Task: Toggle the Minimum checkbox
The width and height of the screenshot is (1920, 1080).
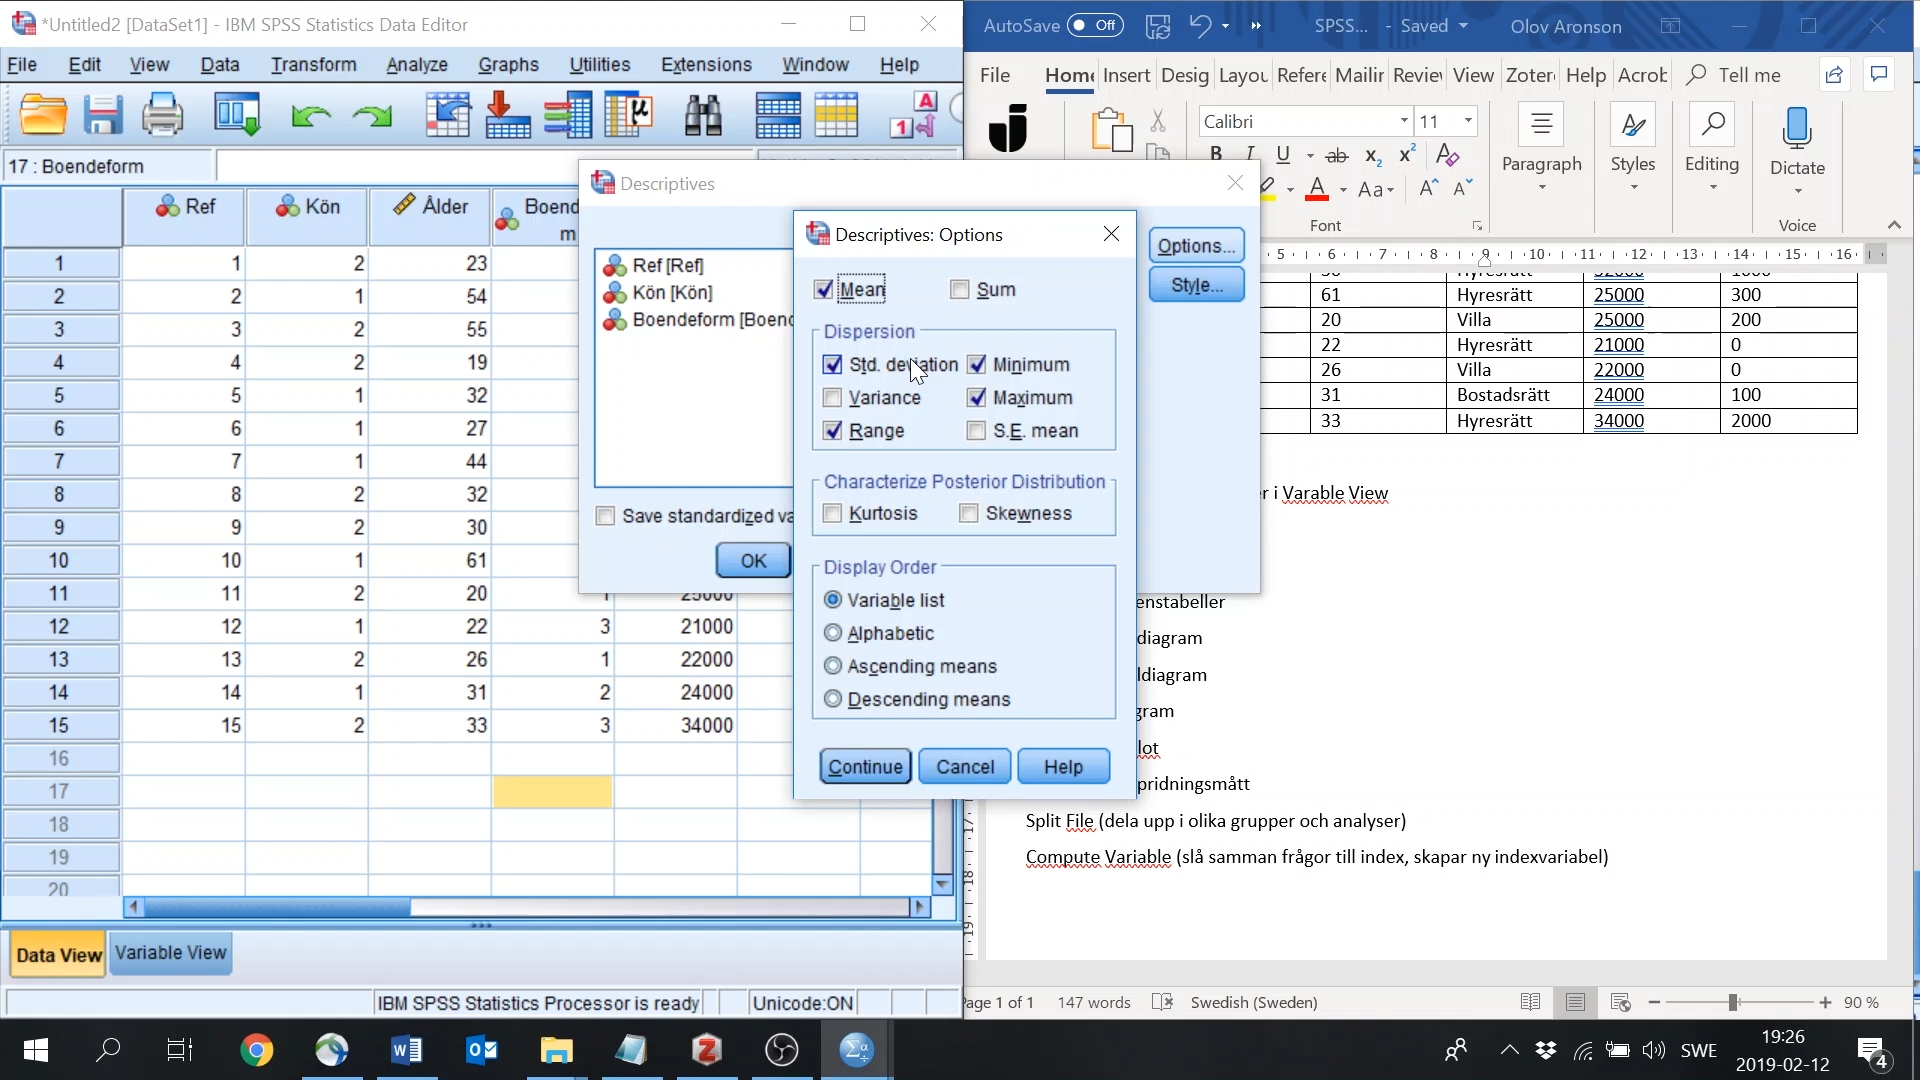Action: [977, 365]
